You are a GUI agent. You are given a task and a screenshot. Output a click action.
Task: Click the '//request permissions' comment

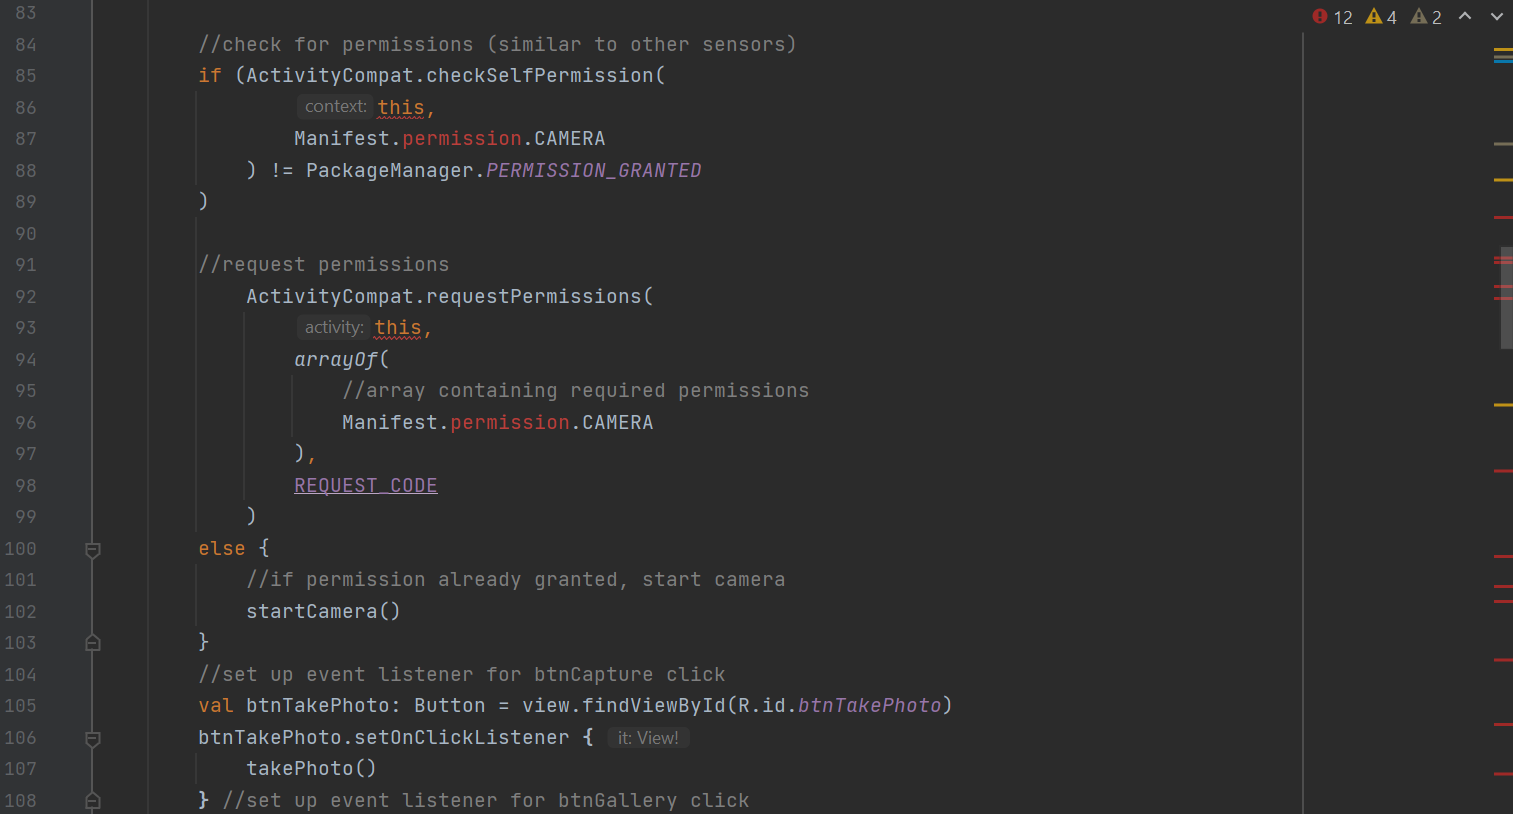324,265
